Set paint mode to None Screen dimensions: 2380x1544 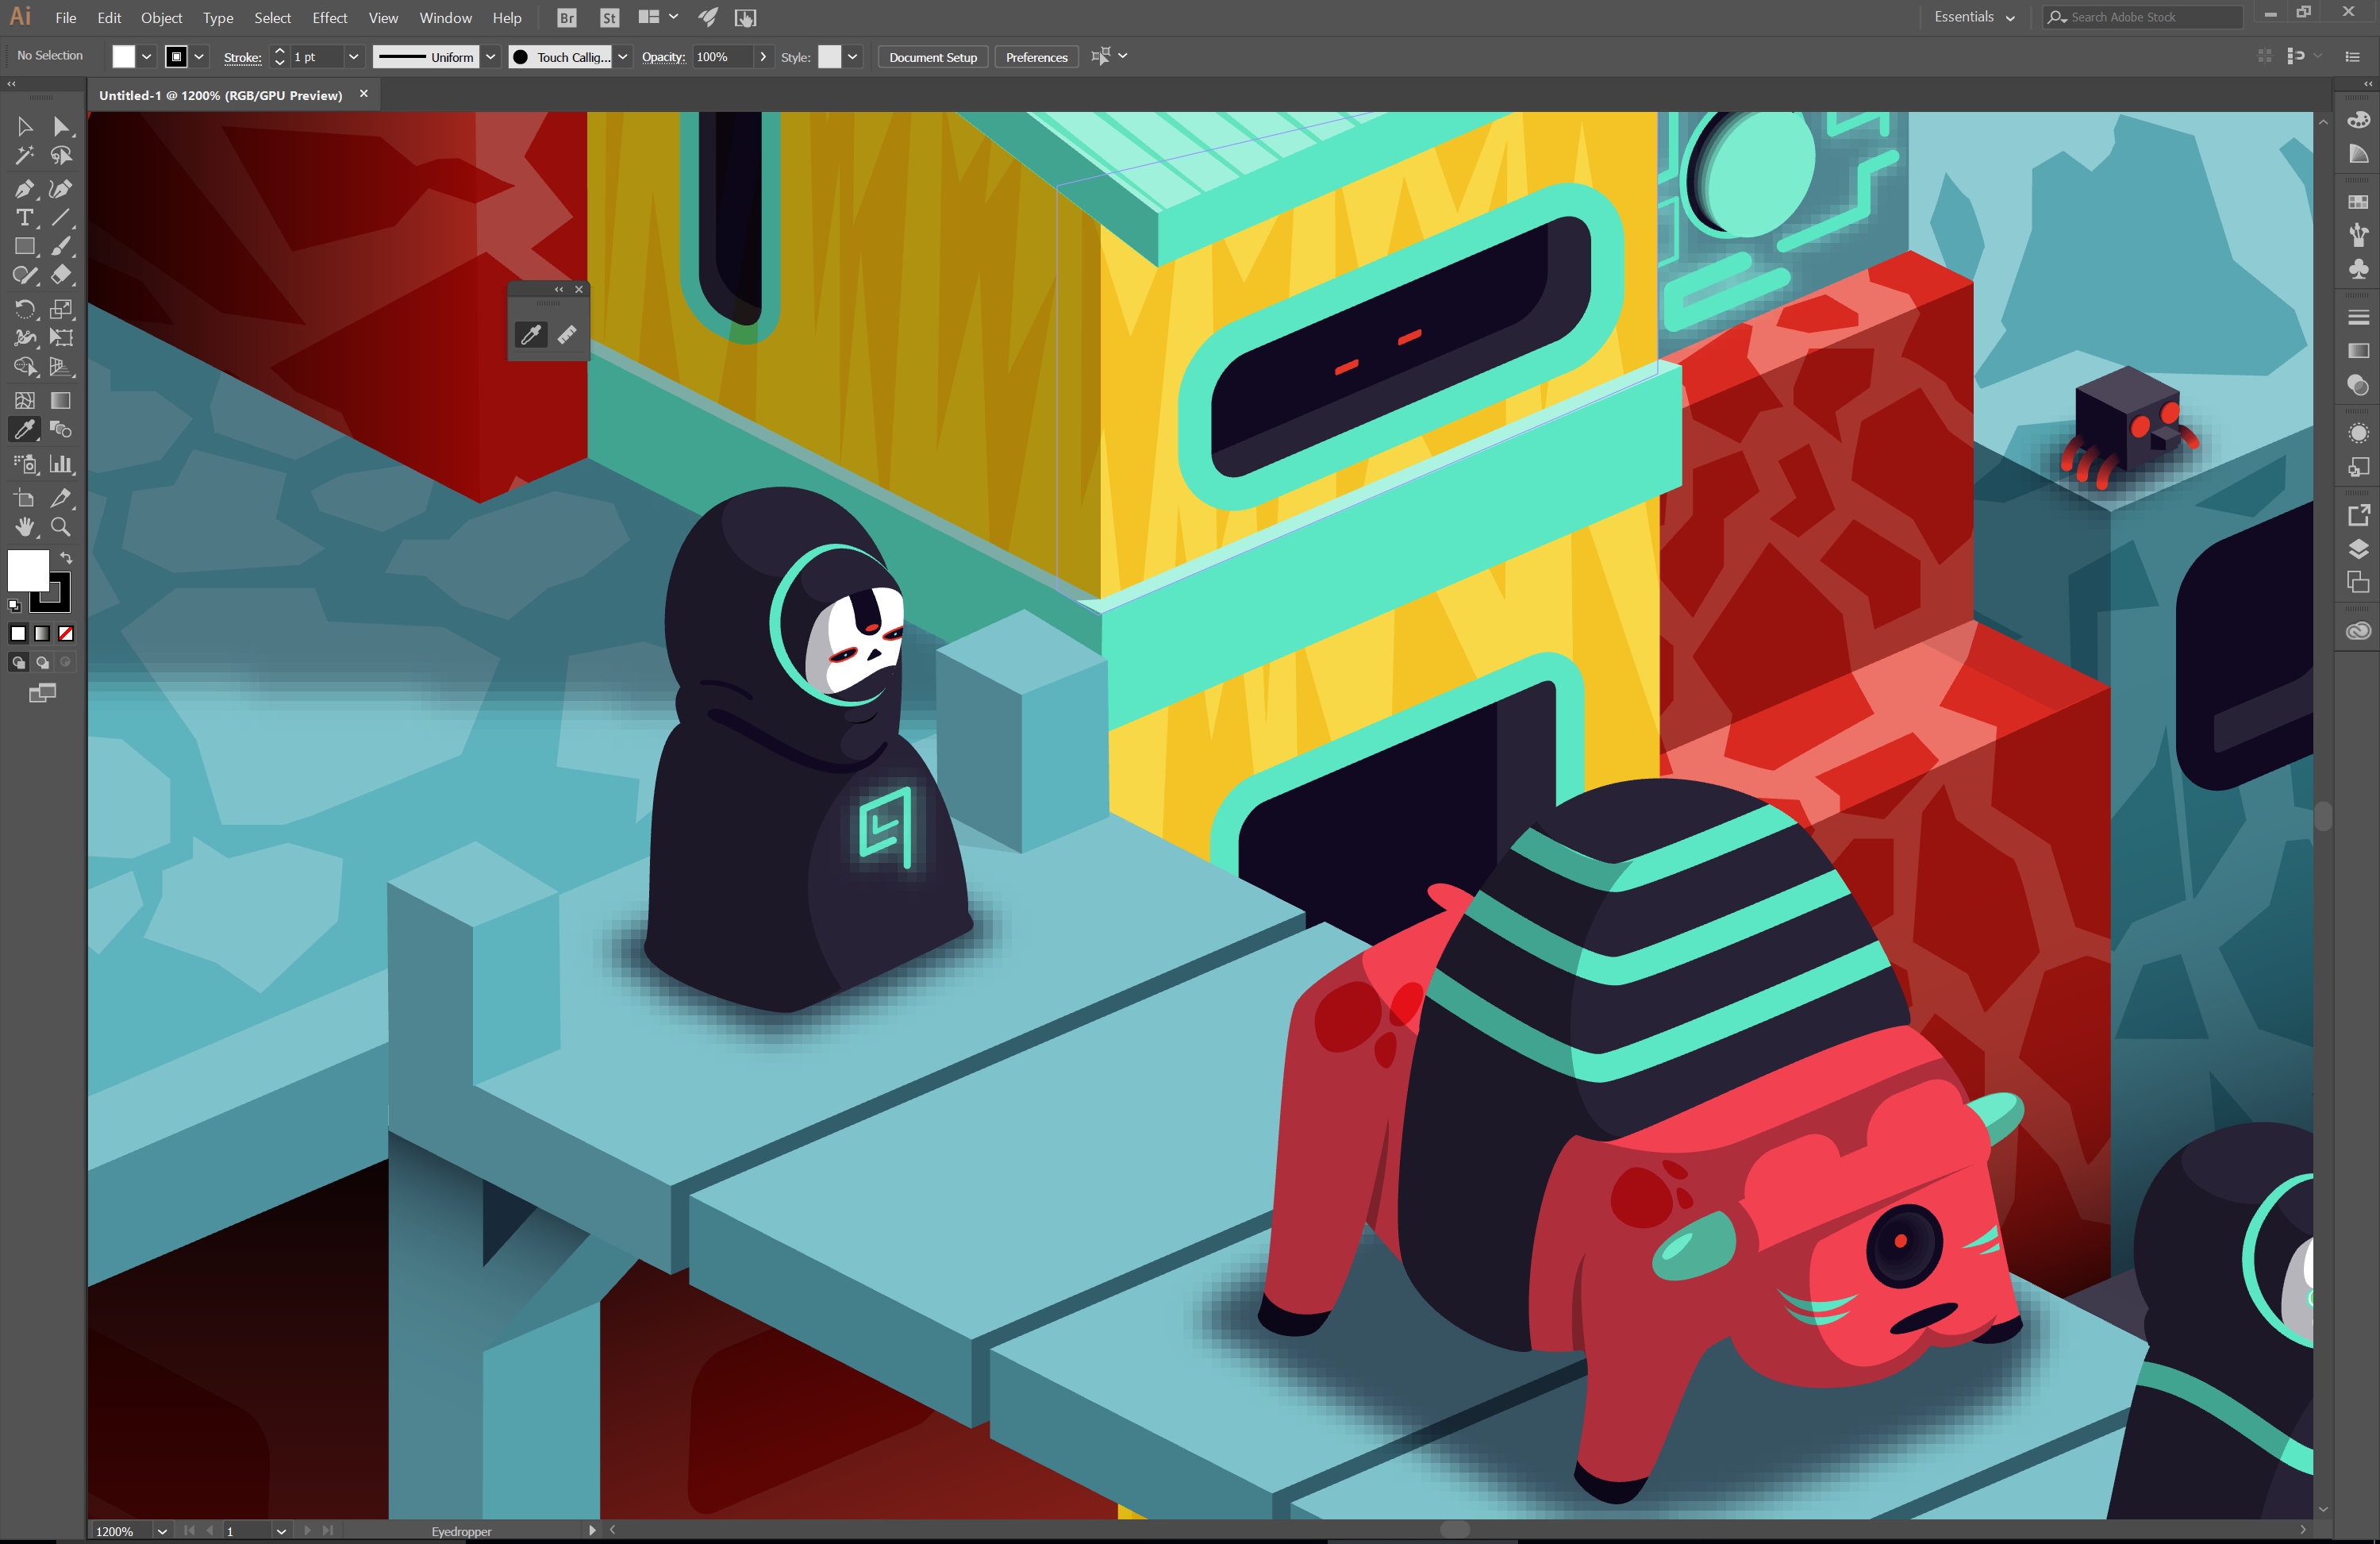tap(66, 633)
